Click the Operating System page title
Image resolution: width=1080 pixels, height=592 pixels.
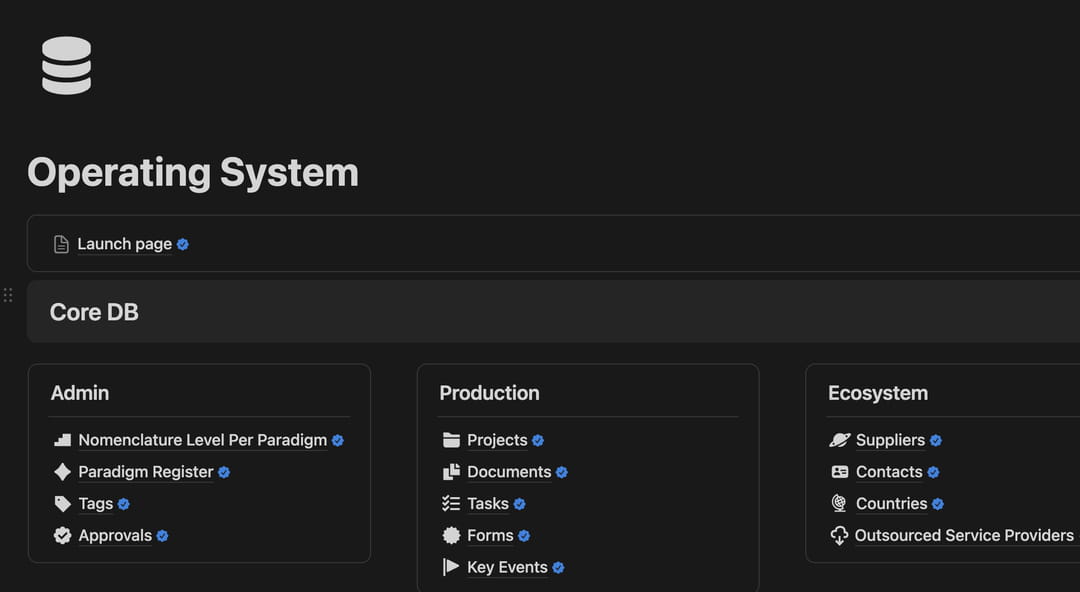[x=193, y=172]
